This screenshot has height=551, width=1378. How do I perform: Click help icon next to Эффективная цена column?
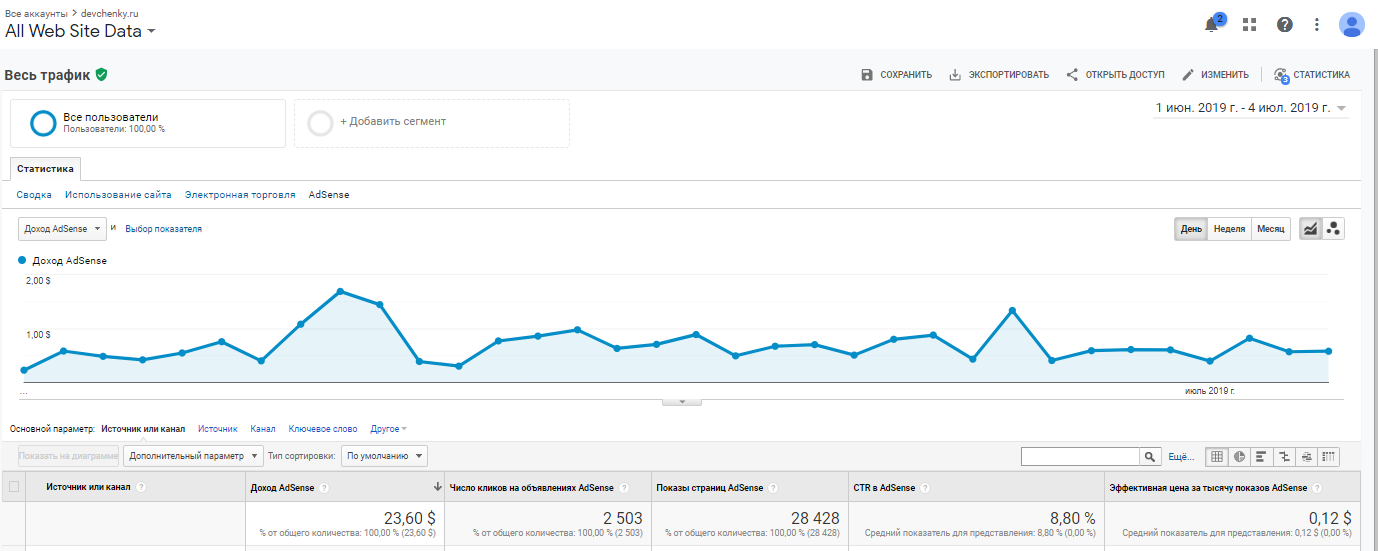point(1317,488)
